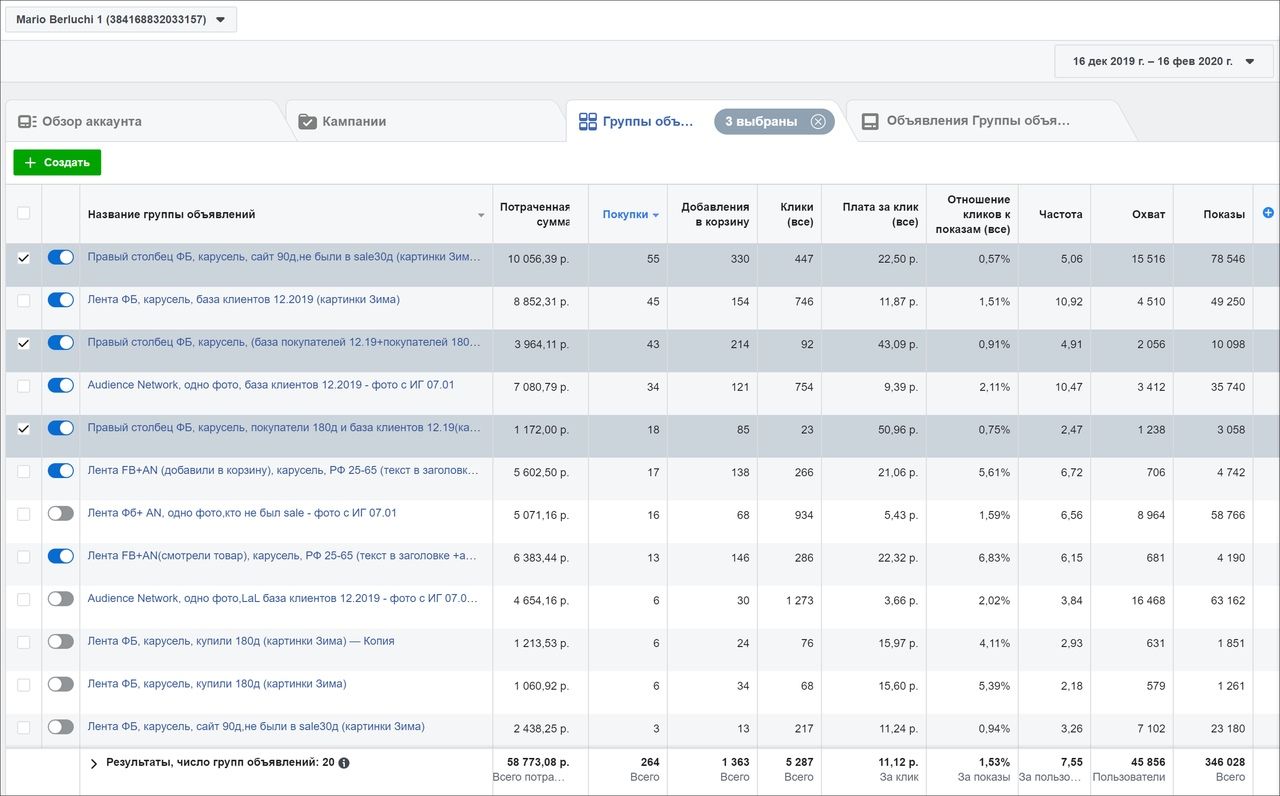The image size is (1280, 796).
Task: Open 'Лента Фб+ AN, одно фото,кто не был sale' link
Action: [x=242, y=513]
